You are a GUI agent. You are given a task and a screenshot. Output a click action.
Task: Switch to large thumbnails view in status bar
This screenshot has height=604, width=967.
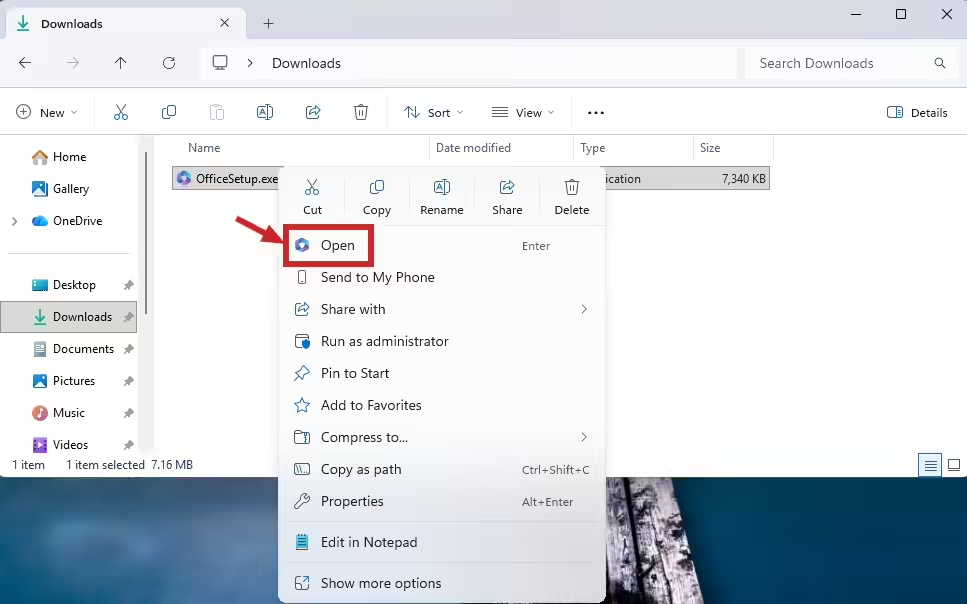pos(954,465)
